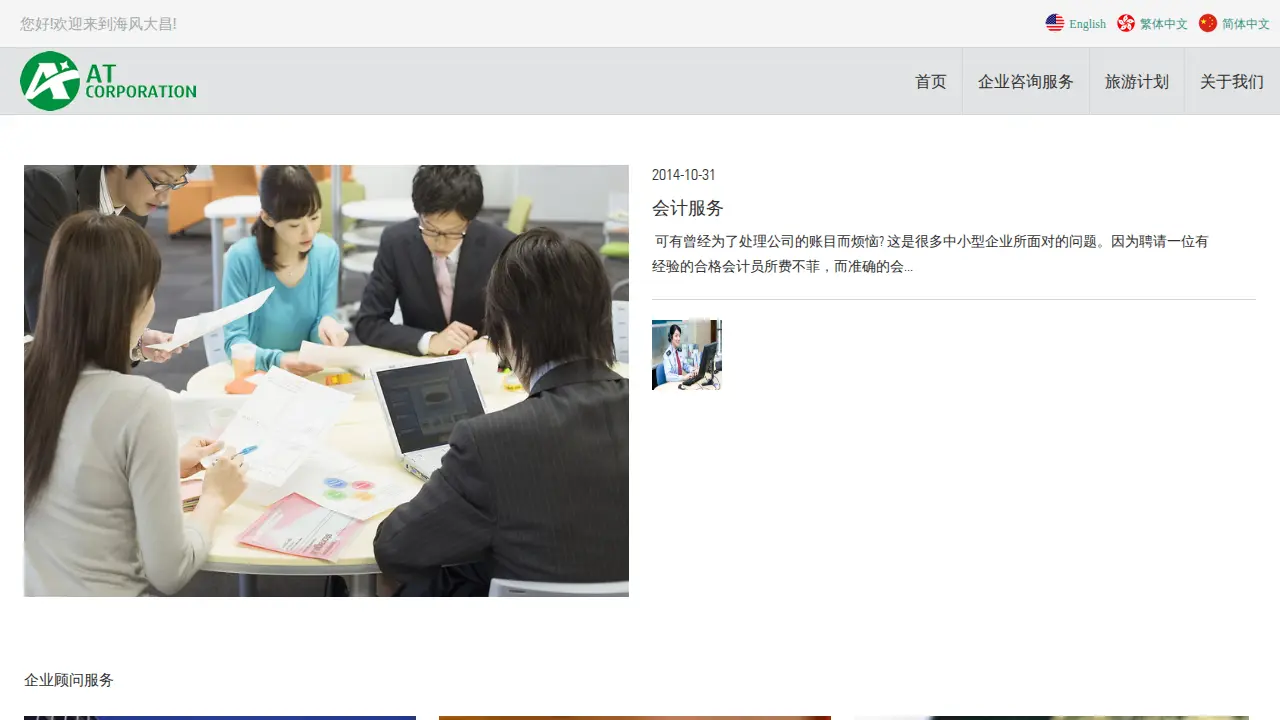The width and height of the screenshot is (1280, 720).
Task: Switch language to English
Action: (1087, 24)
